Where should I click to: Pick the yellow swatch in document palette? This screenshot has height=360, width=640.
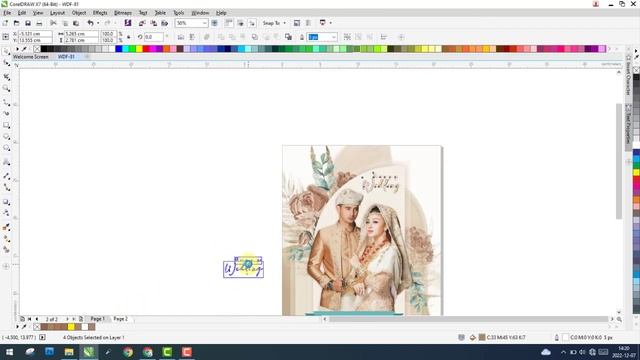[71, 327]
